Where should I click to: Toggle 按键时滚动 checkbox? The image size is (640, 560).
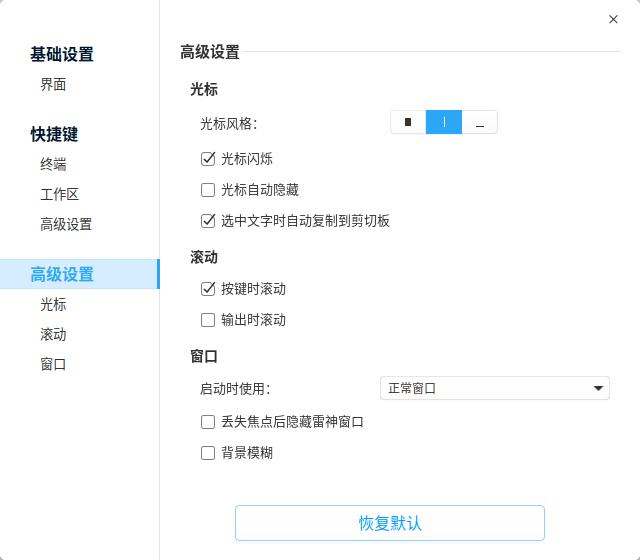coord(208,288)
